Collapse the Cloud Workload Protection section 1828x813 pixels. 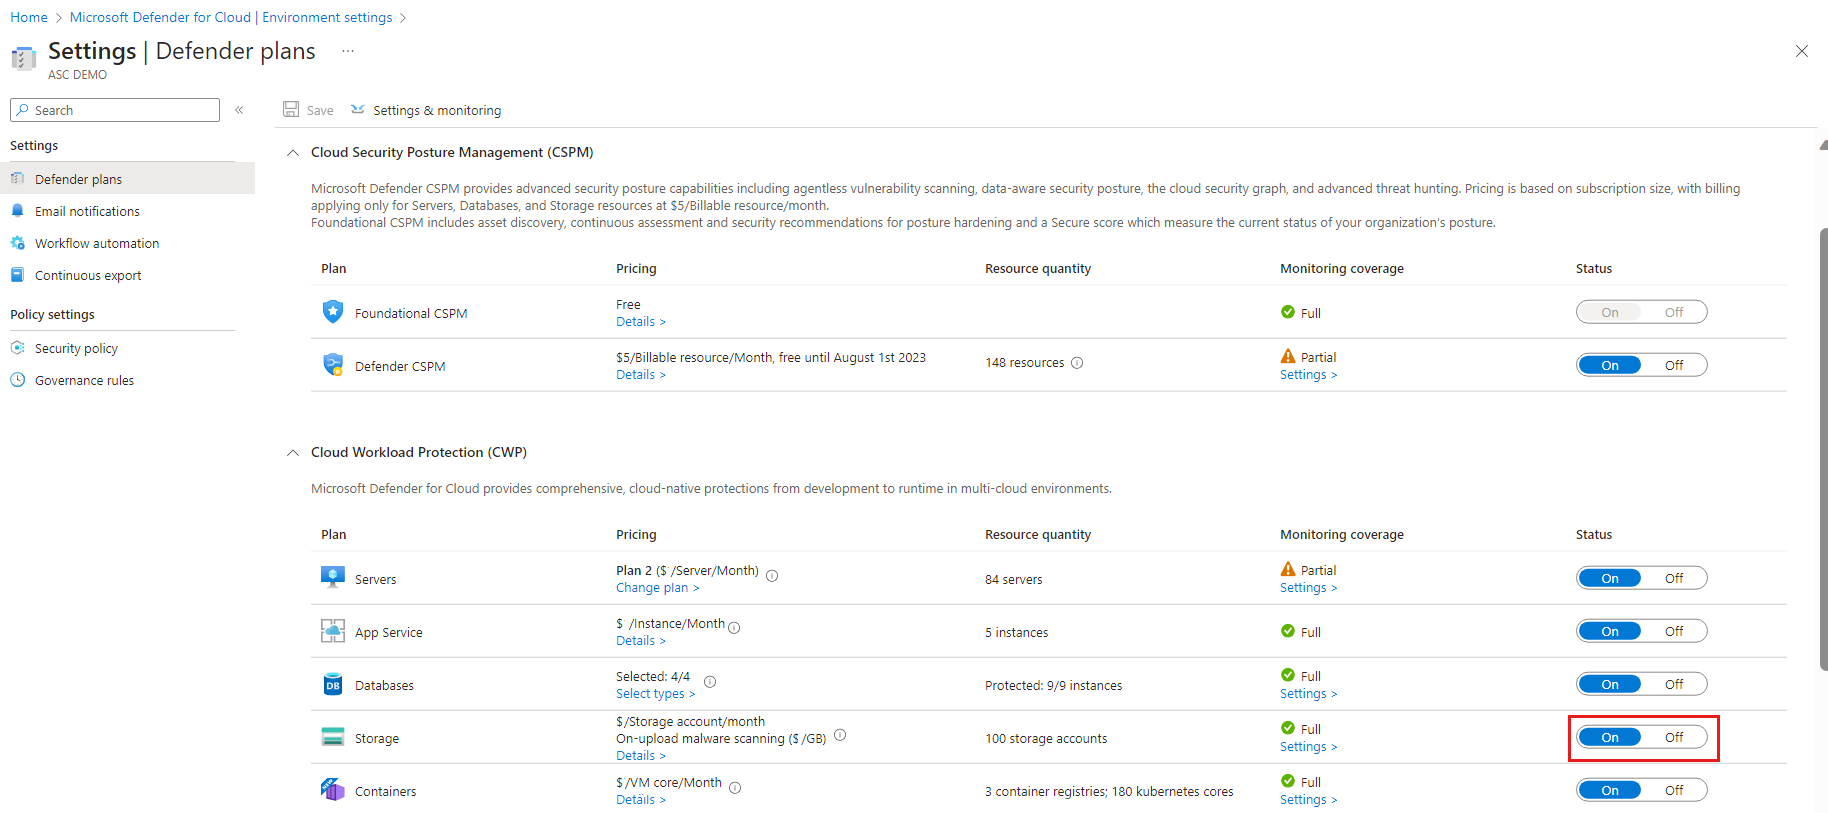pyautogui.click(x=293, y=453)
